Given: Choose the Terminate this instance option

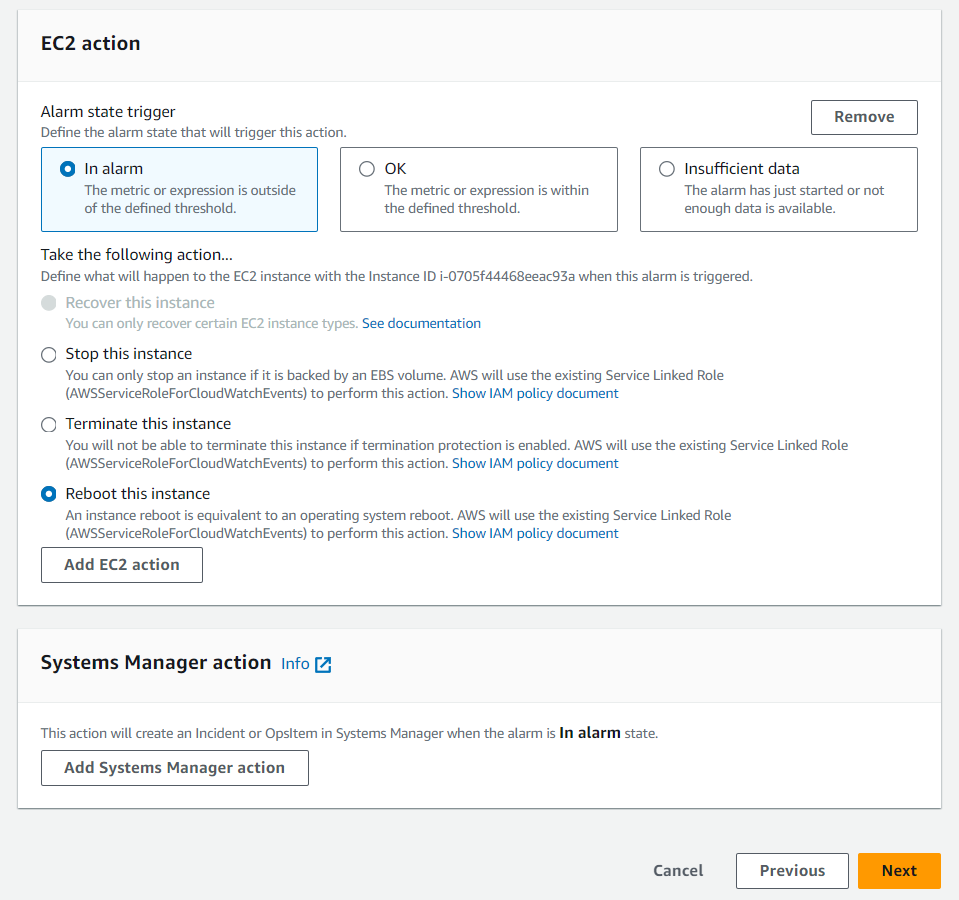Looking at the screenshot, I should [x=49, y=424].
